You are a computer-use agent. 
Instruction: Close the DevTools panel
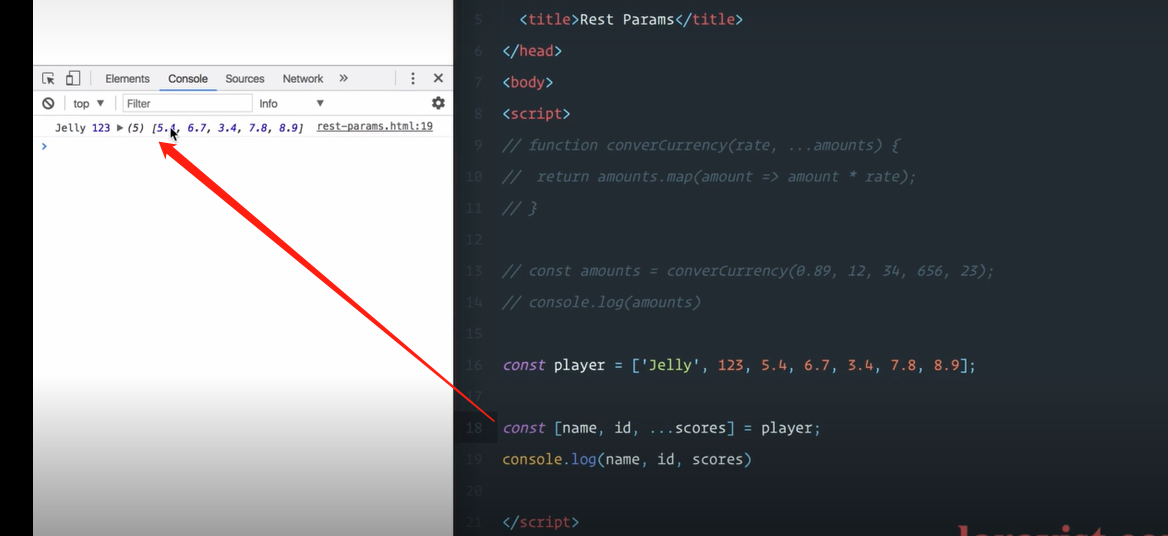pos(438,78)
